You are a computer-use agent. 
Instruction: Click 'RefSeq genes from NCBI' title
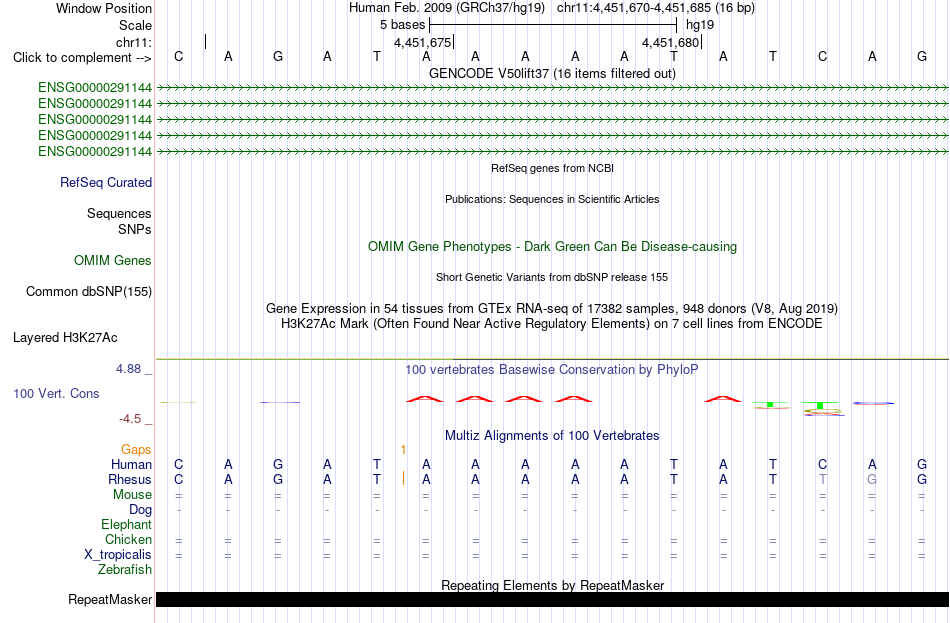(552, 168)
